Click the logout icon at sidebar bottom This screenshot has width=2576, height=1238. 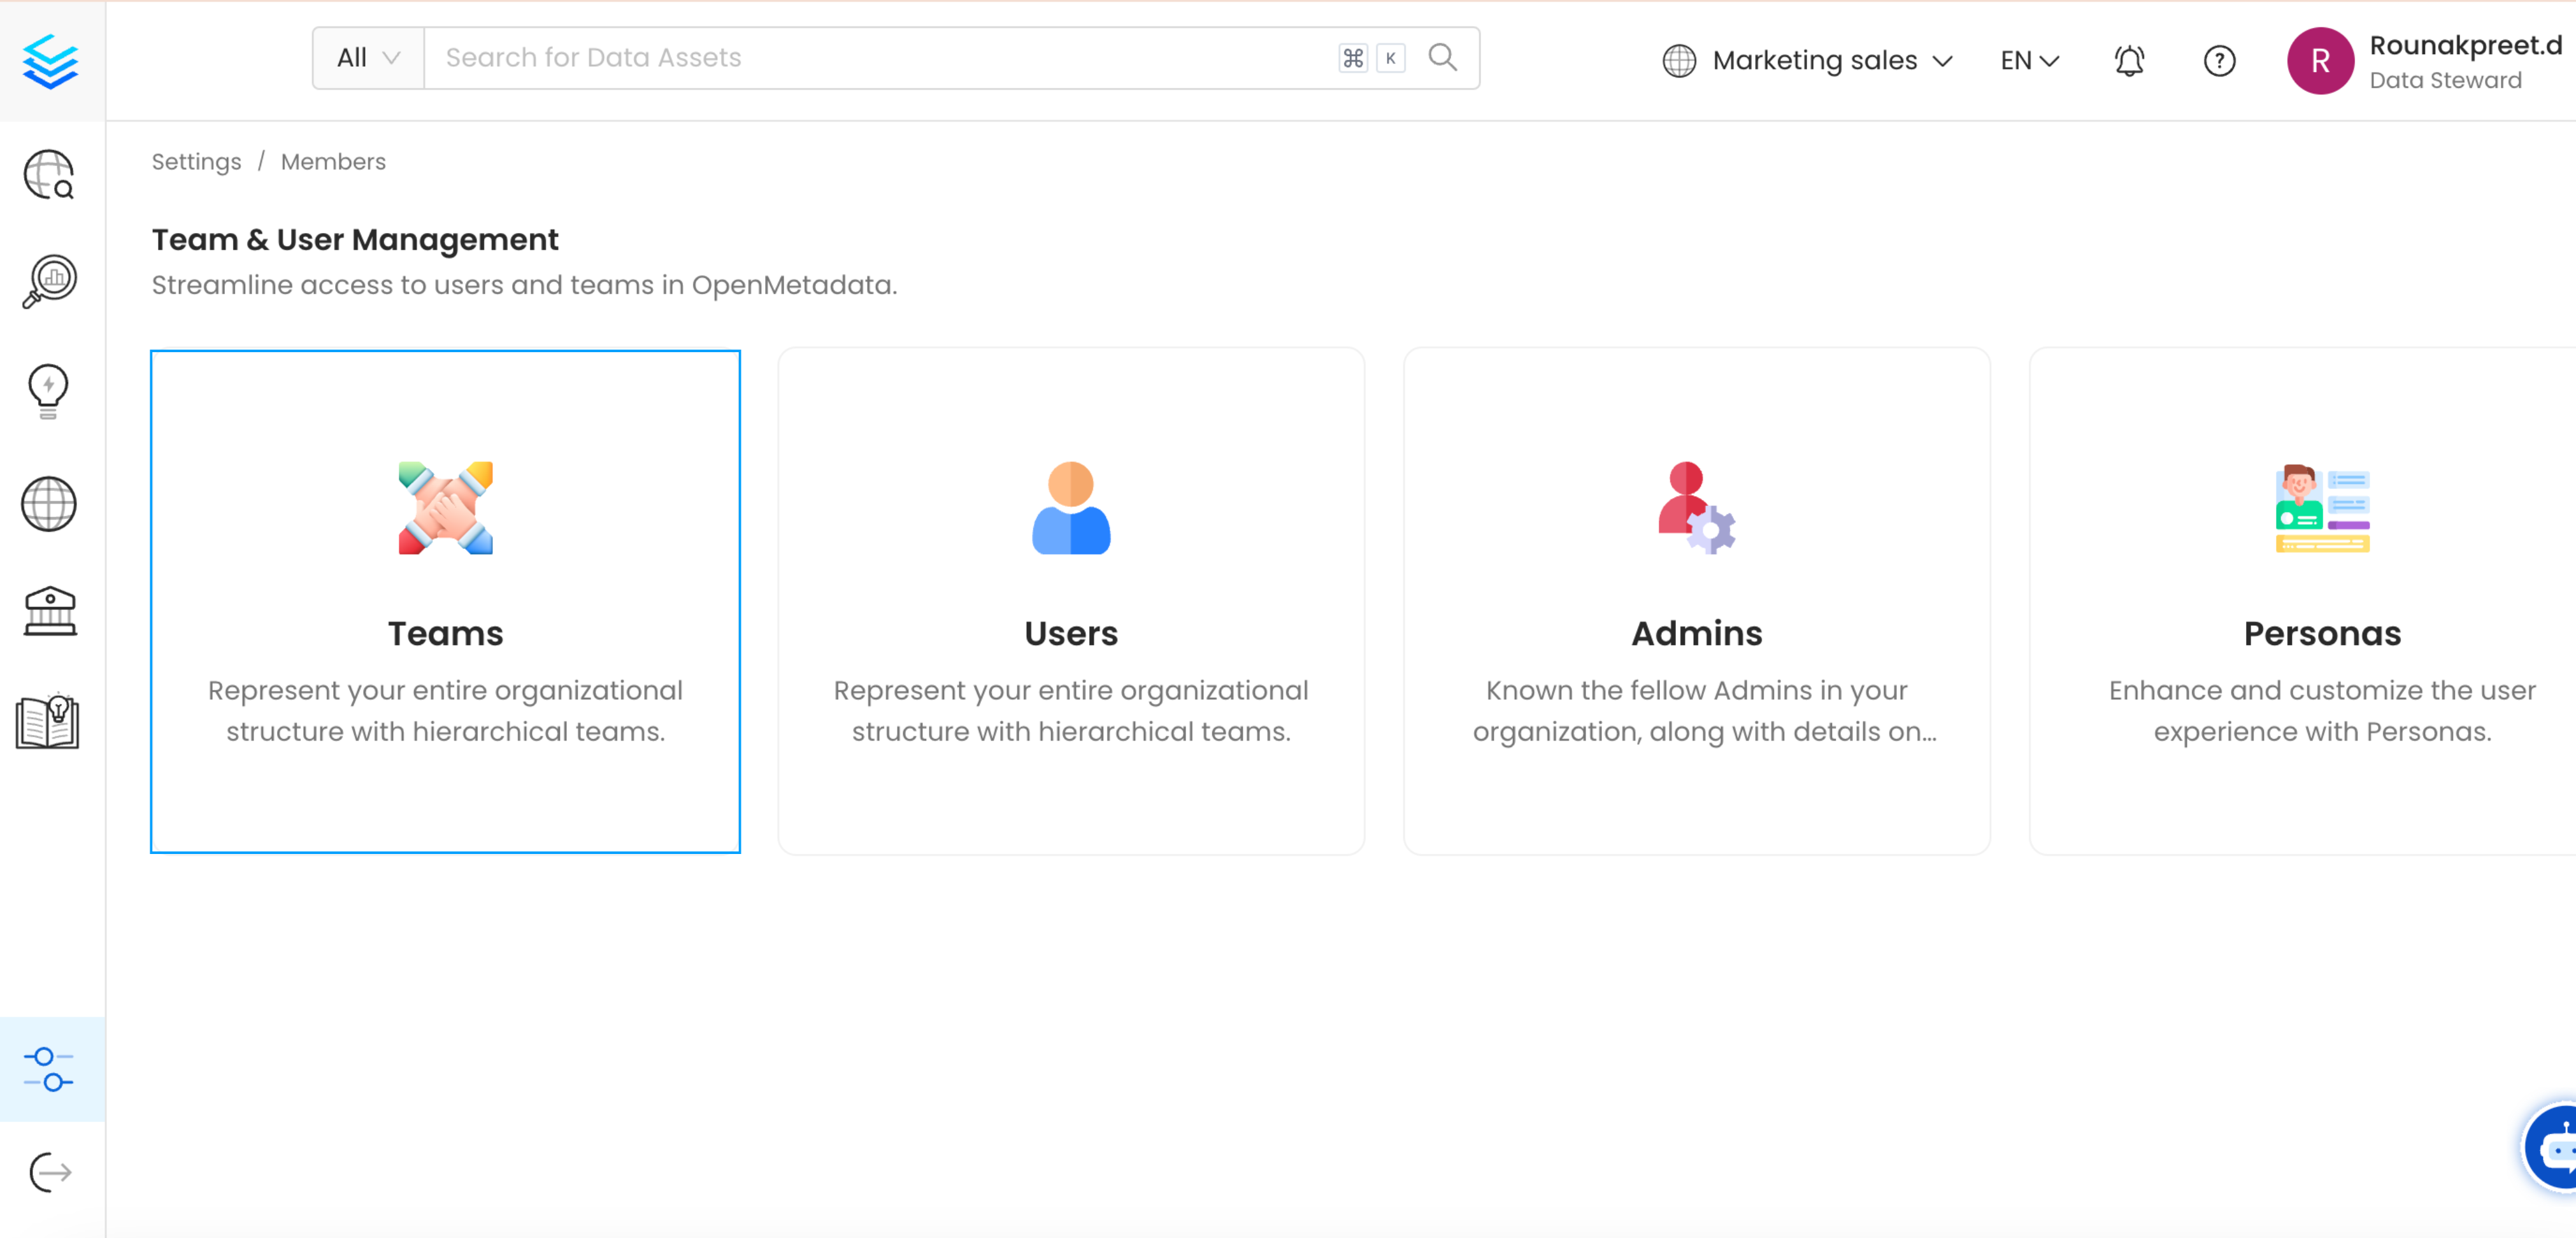coord(48,1172)
